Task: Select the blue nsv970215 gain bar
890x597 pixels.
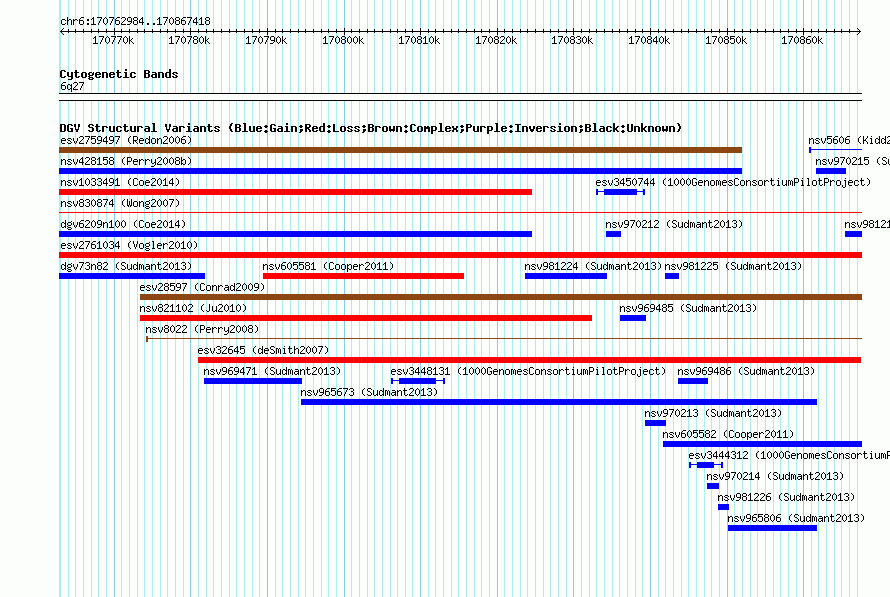Action: tap(831, 171)
